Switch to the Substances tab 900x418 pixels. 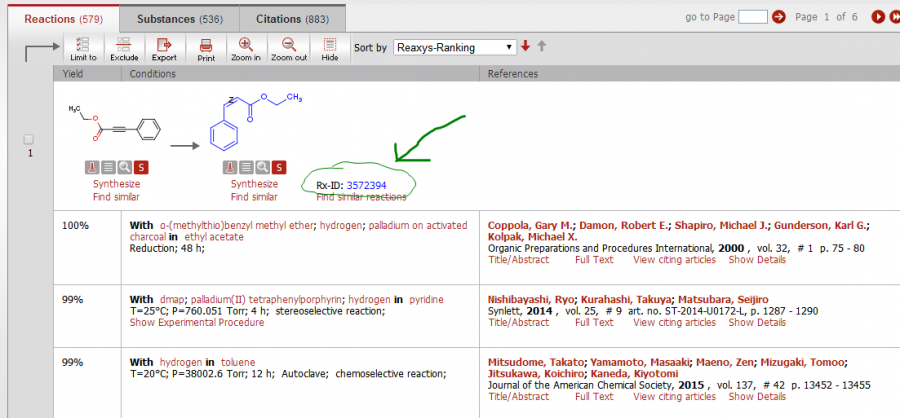[x=180, y=19]
